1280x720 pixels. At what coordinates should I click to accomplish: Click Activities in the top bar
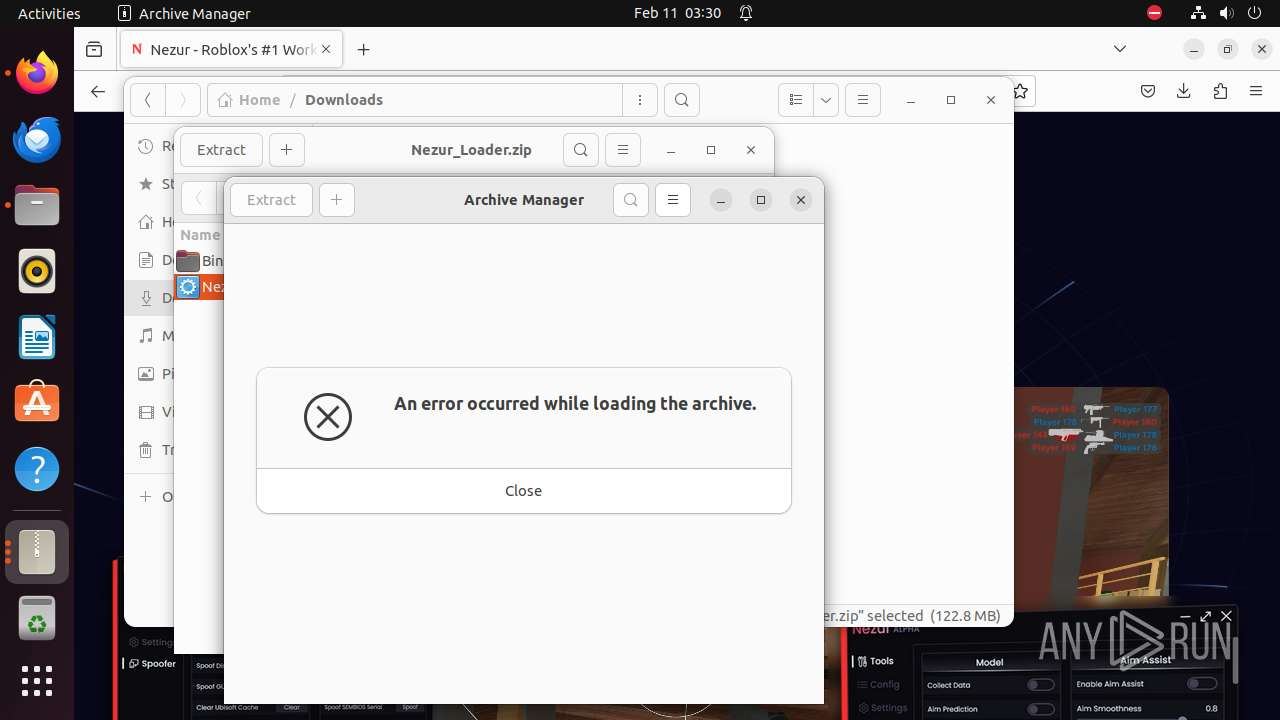49,13
